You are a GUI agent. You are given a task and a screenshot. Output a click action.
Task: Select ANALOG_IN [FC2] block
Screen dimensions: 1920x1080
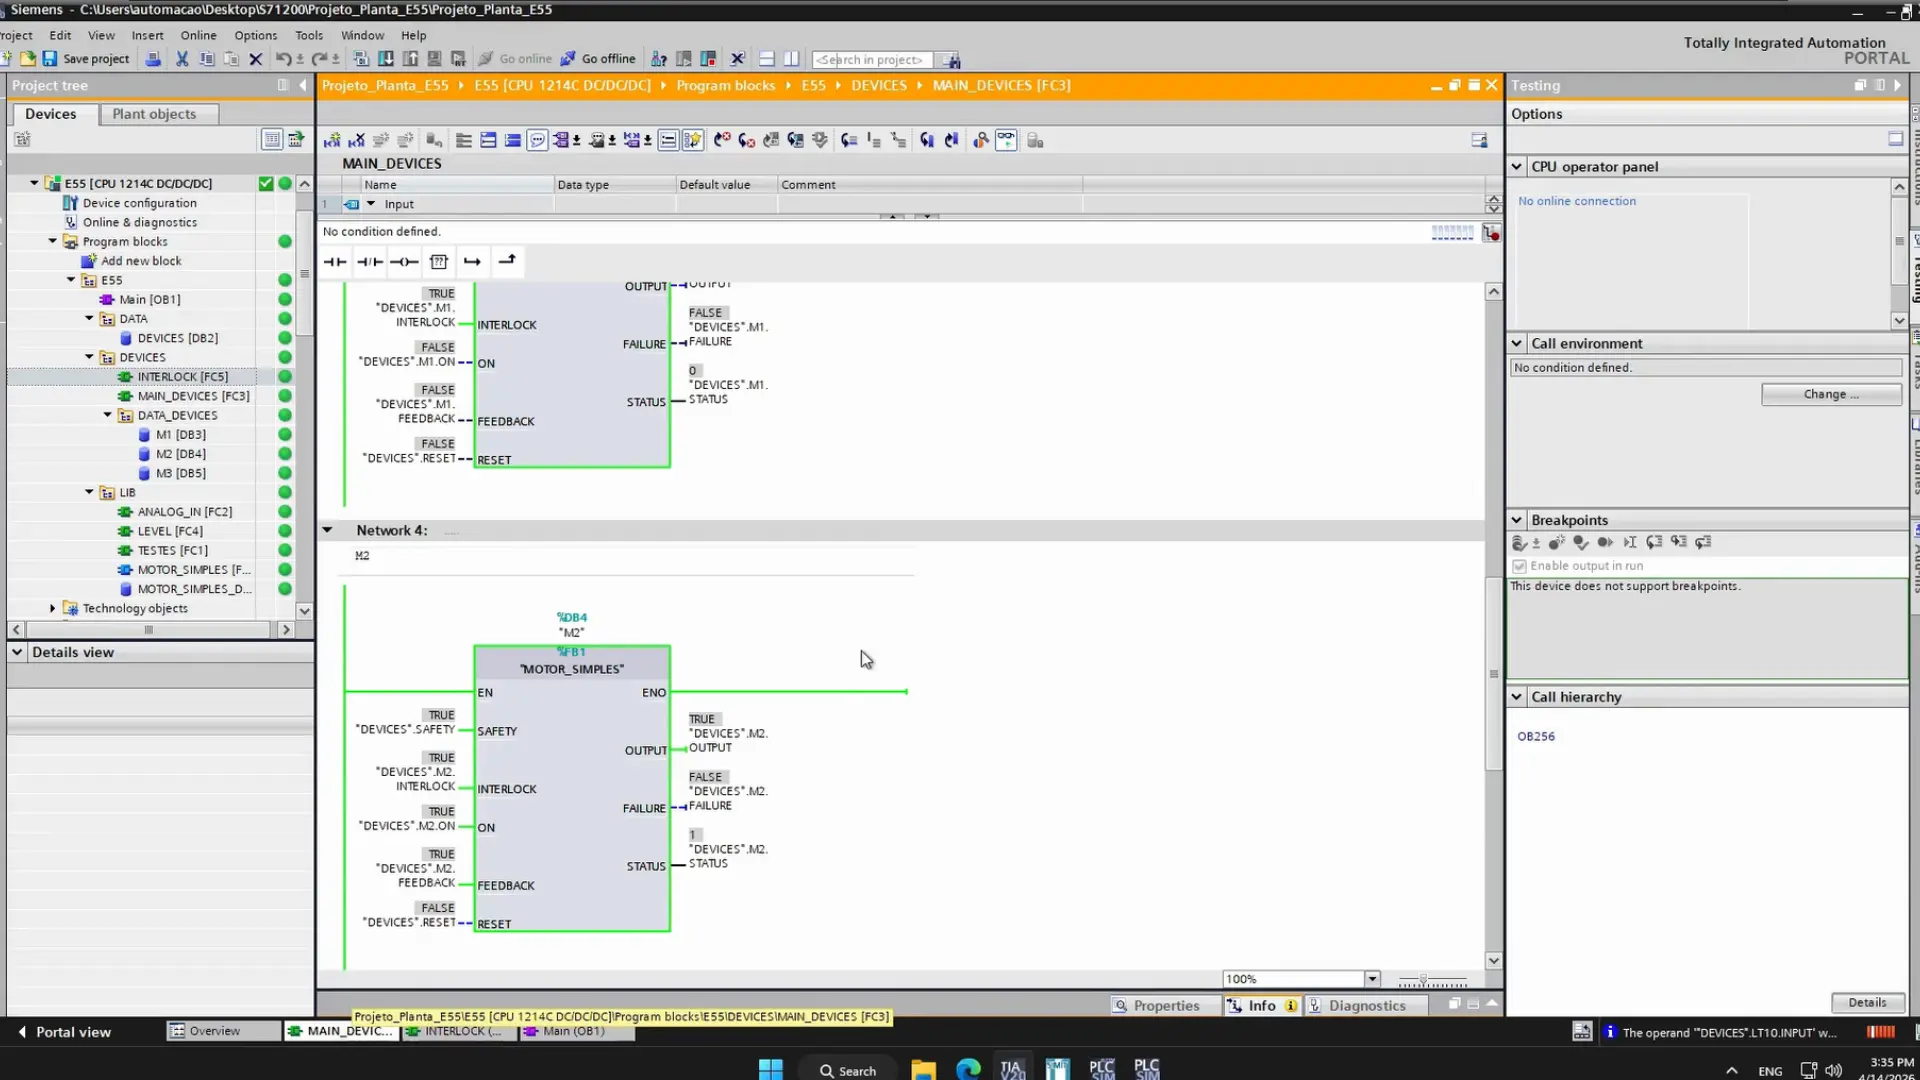click(x=185, y=512)
